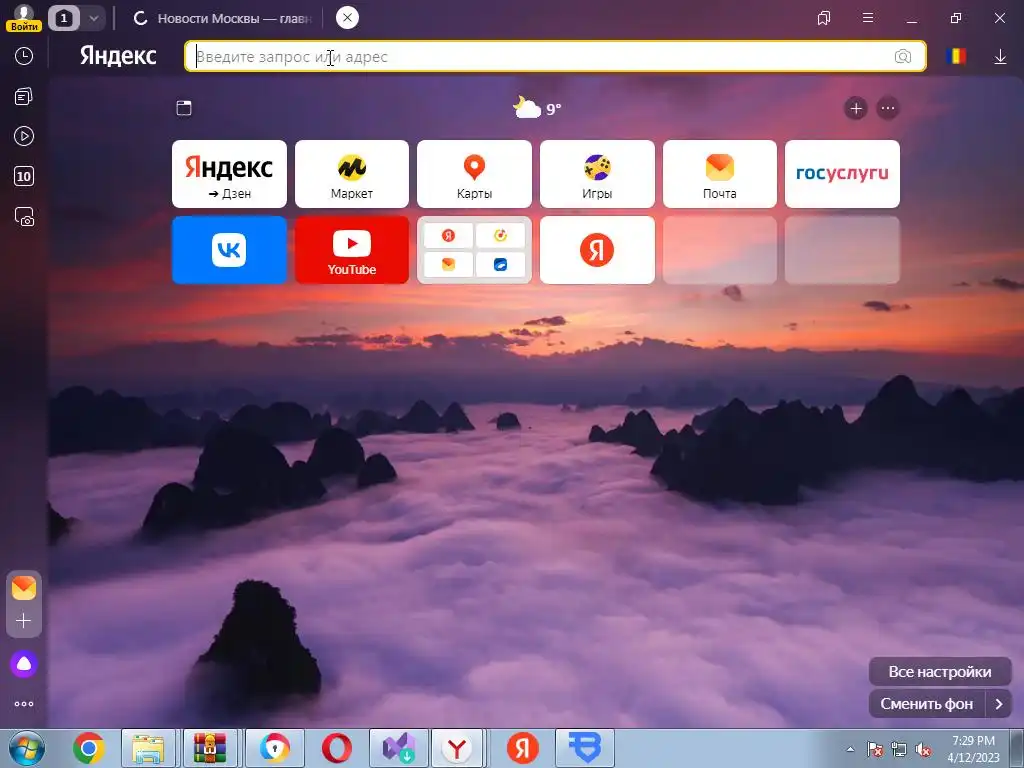Click the flag translator icon
This screenshot has width=1024, height=768.
tap(955, 56)
